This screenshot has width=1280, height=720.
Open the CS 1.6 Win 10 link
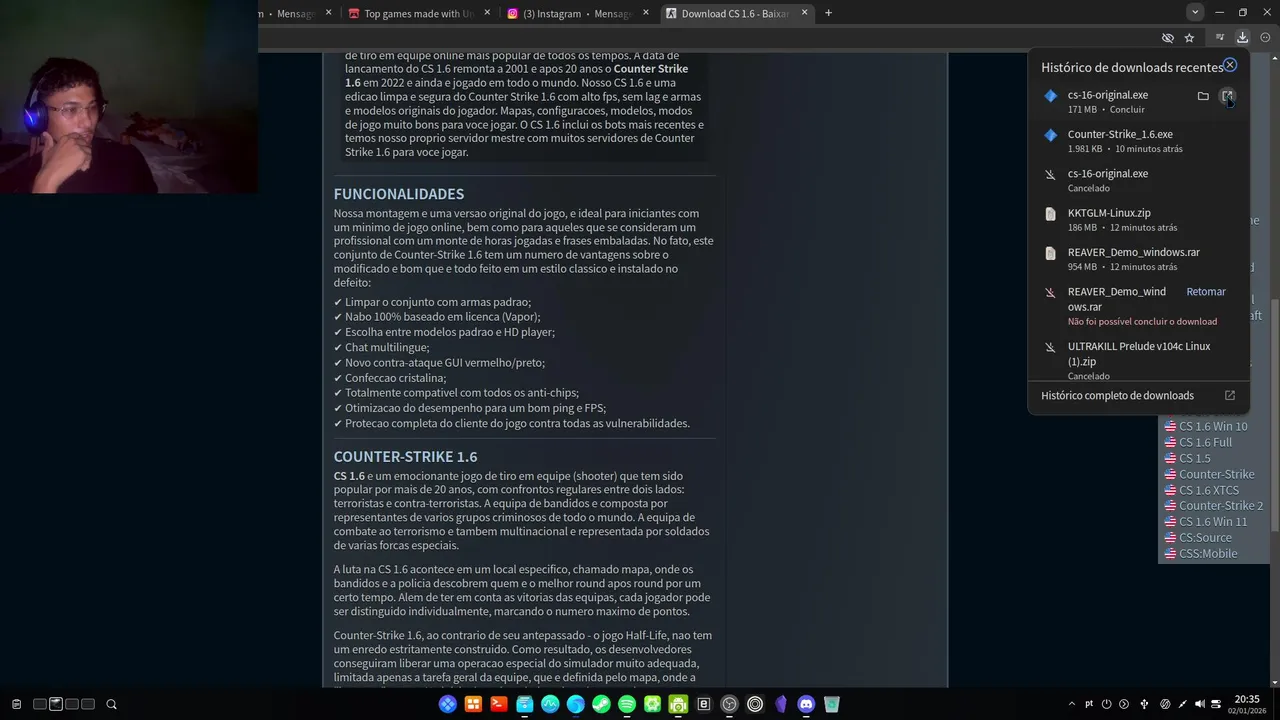pyautogui.click(x=1213, y=426)
